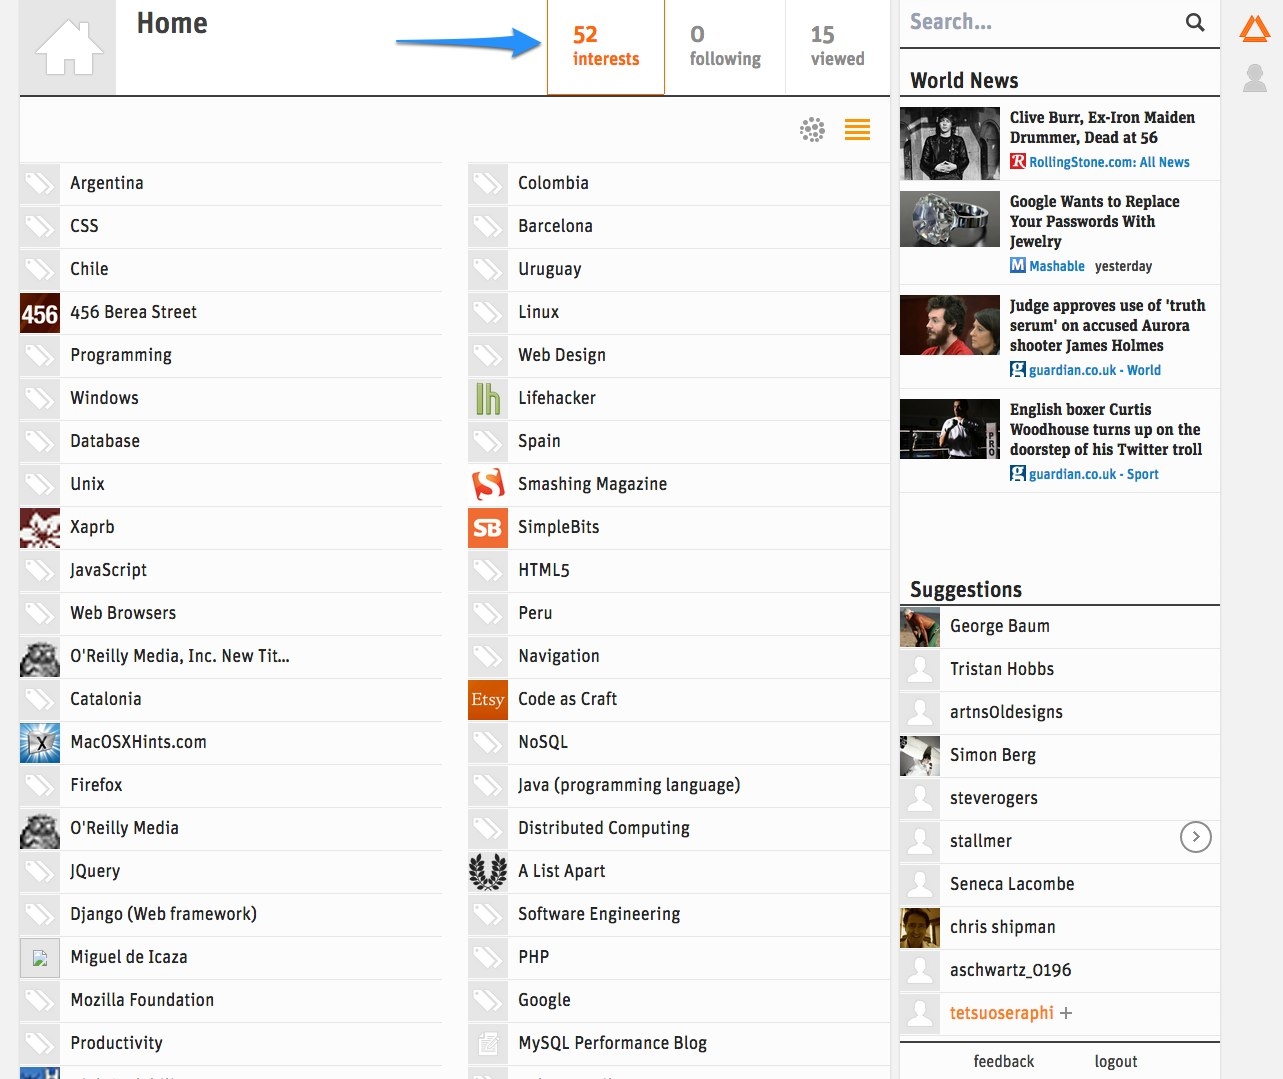Add tetsuoseraphi with the plus sign
Image resolution: width=1283 pixels, height=1079 pixels.
pos(1066,1013)
